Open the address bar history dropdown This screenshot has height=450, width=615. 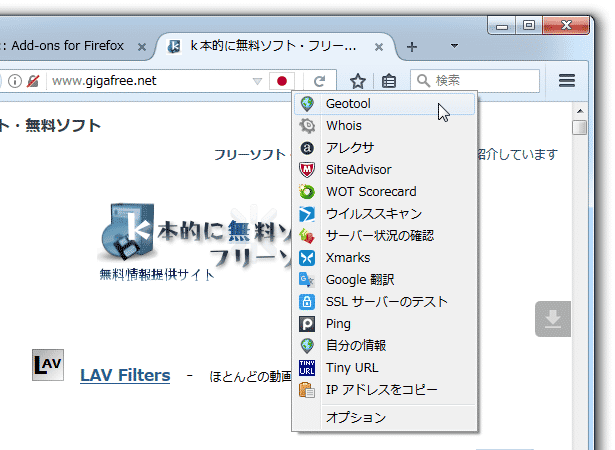(257, 81)
